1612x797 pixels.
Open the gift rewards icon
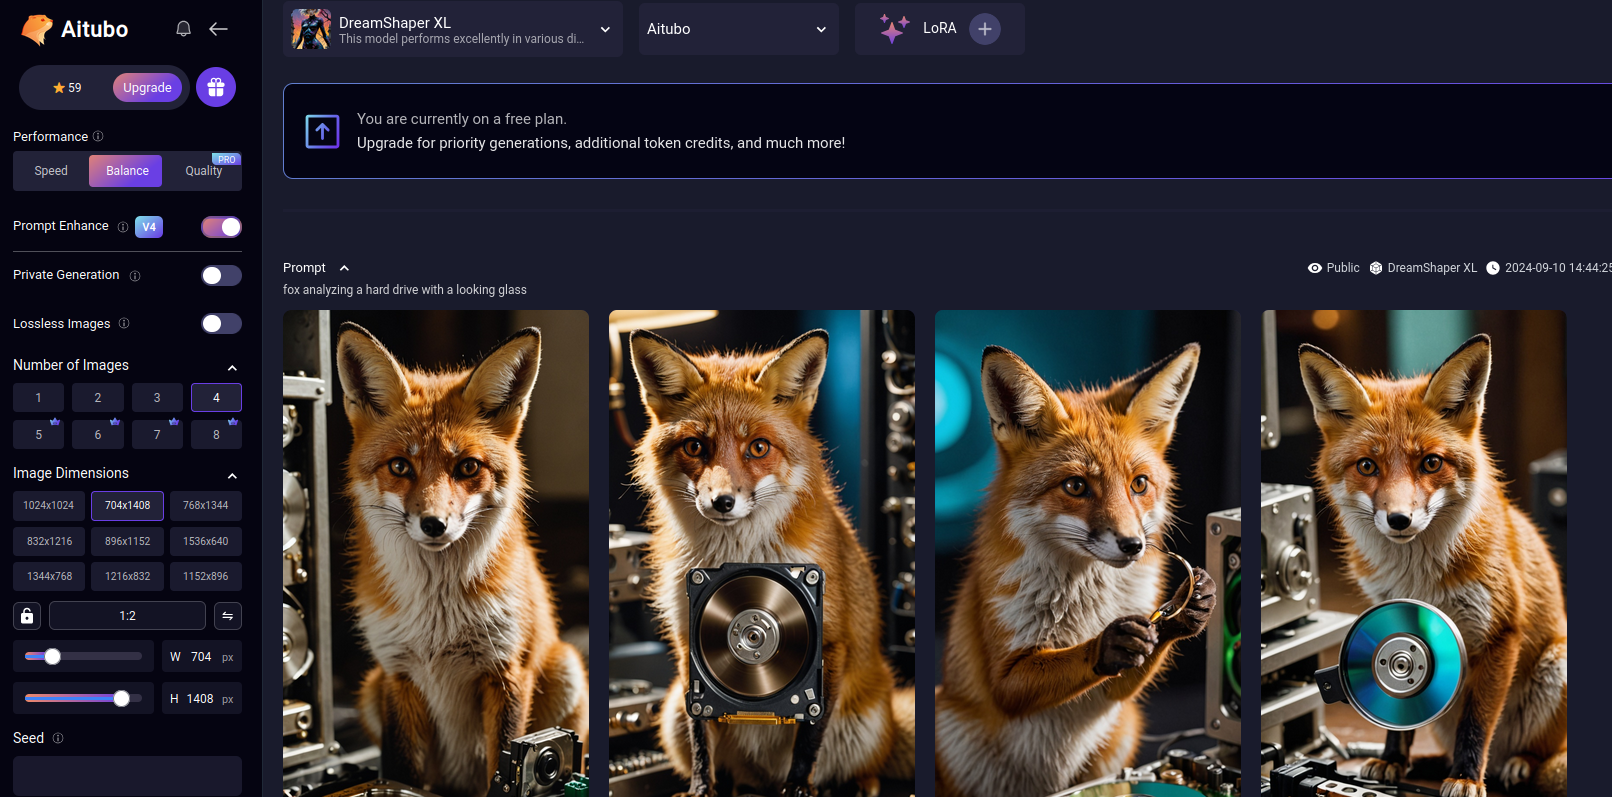click(x=216, y=88)
